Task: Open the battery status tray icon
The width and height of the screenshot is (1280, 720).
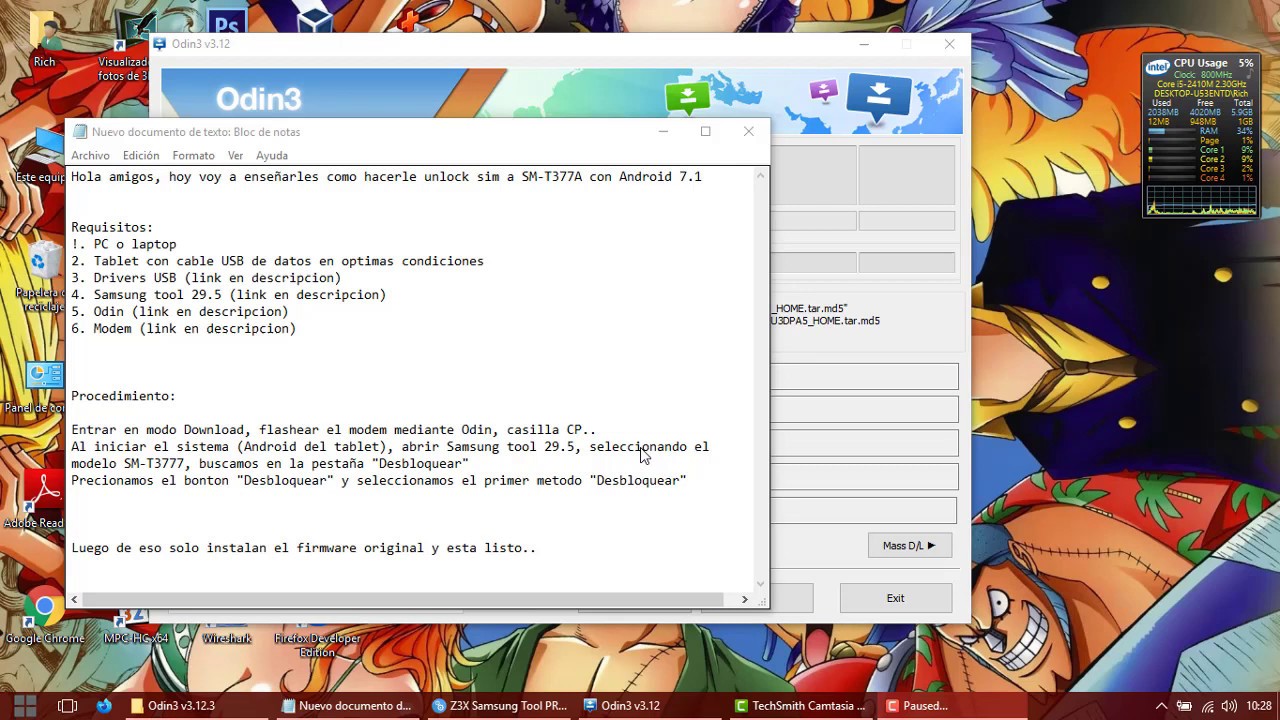Action: pos(1184,705)
